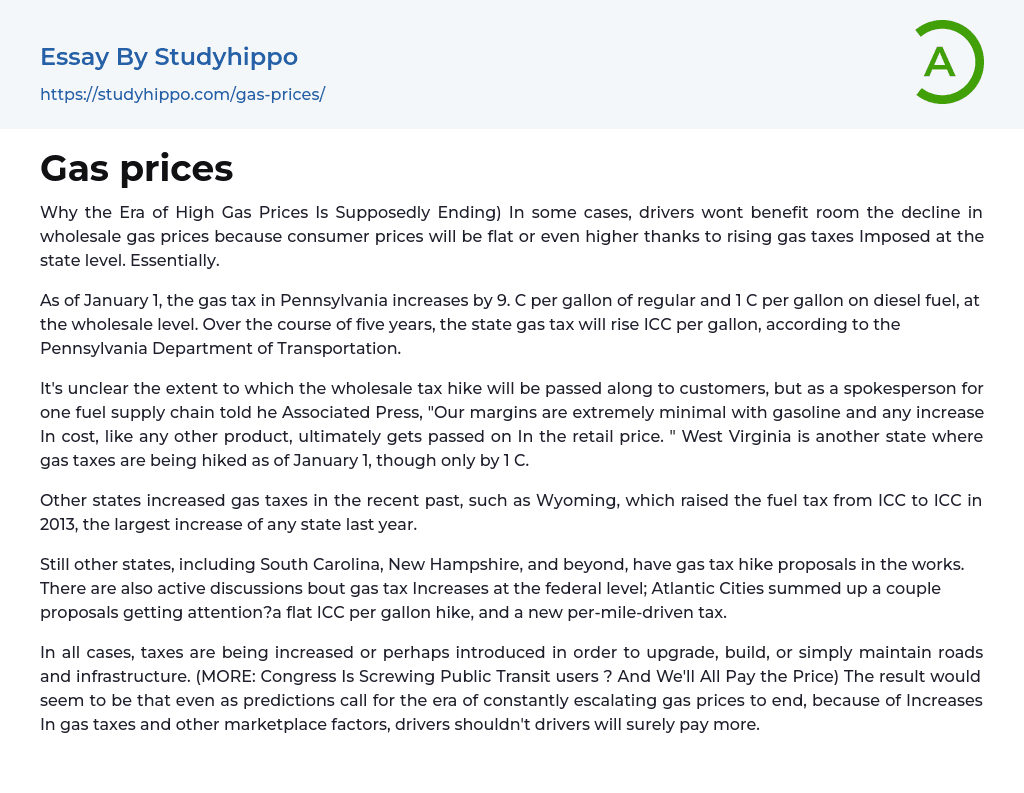Click the paragraph starting "As of January 1"

point(511,324)
